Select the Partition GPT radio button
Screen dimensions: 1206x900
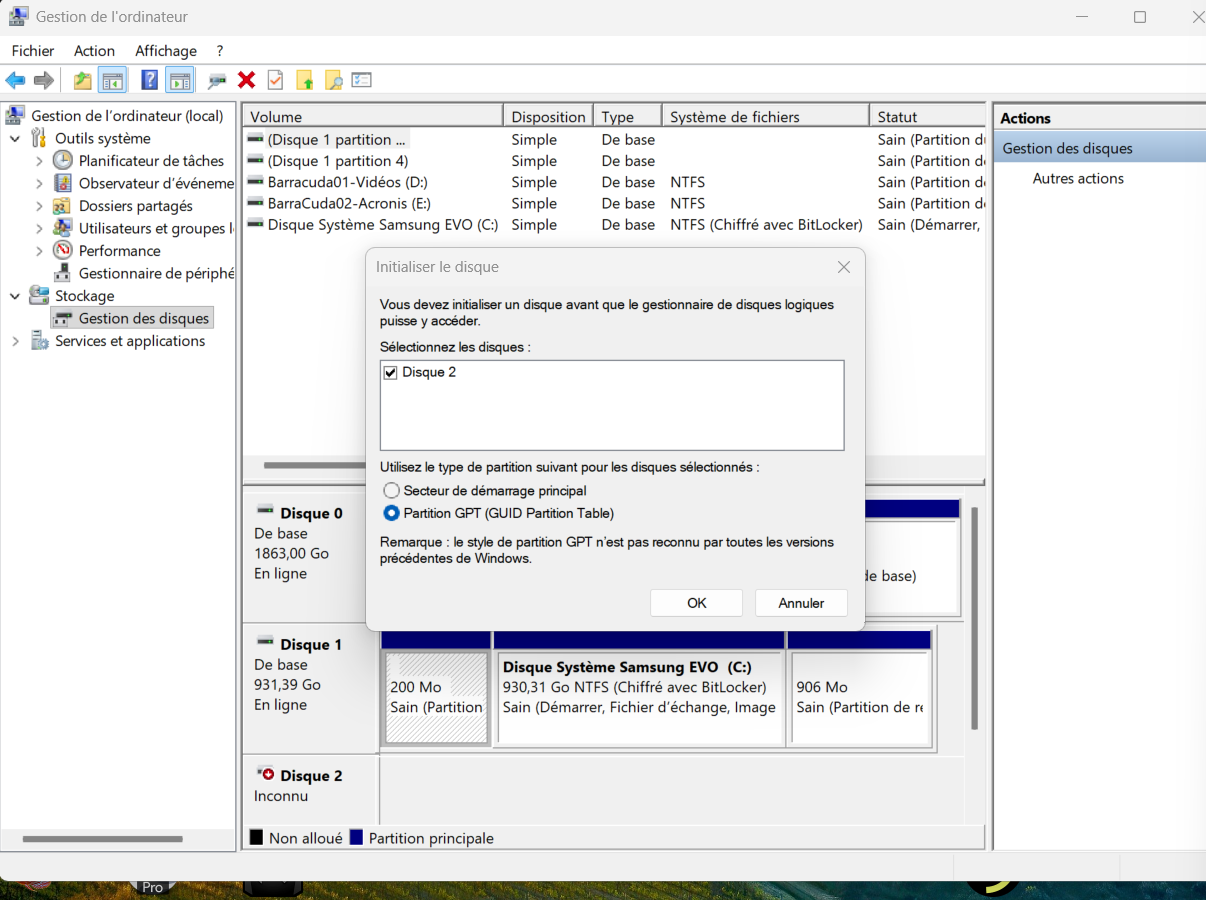392,513
